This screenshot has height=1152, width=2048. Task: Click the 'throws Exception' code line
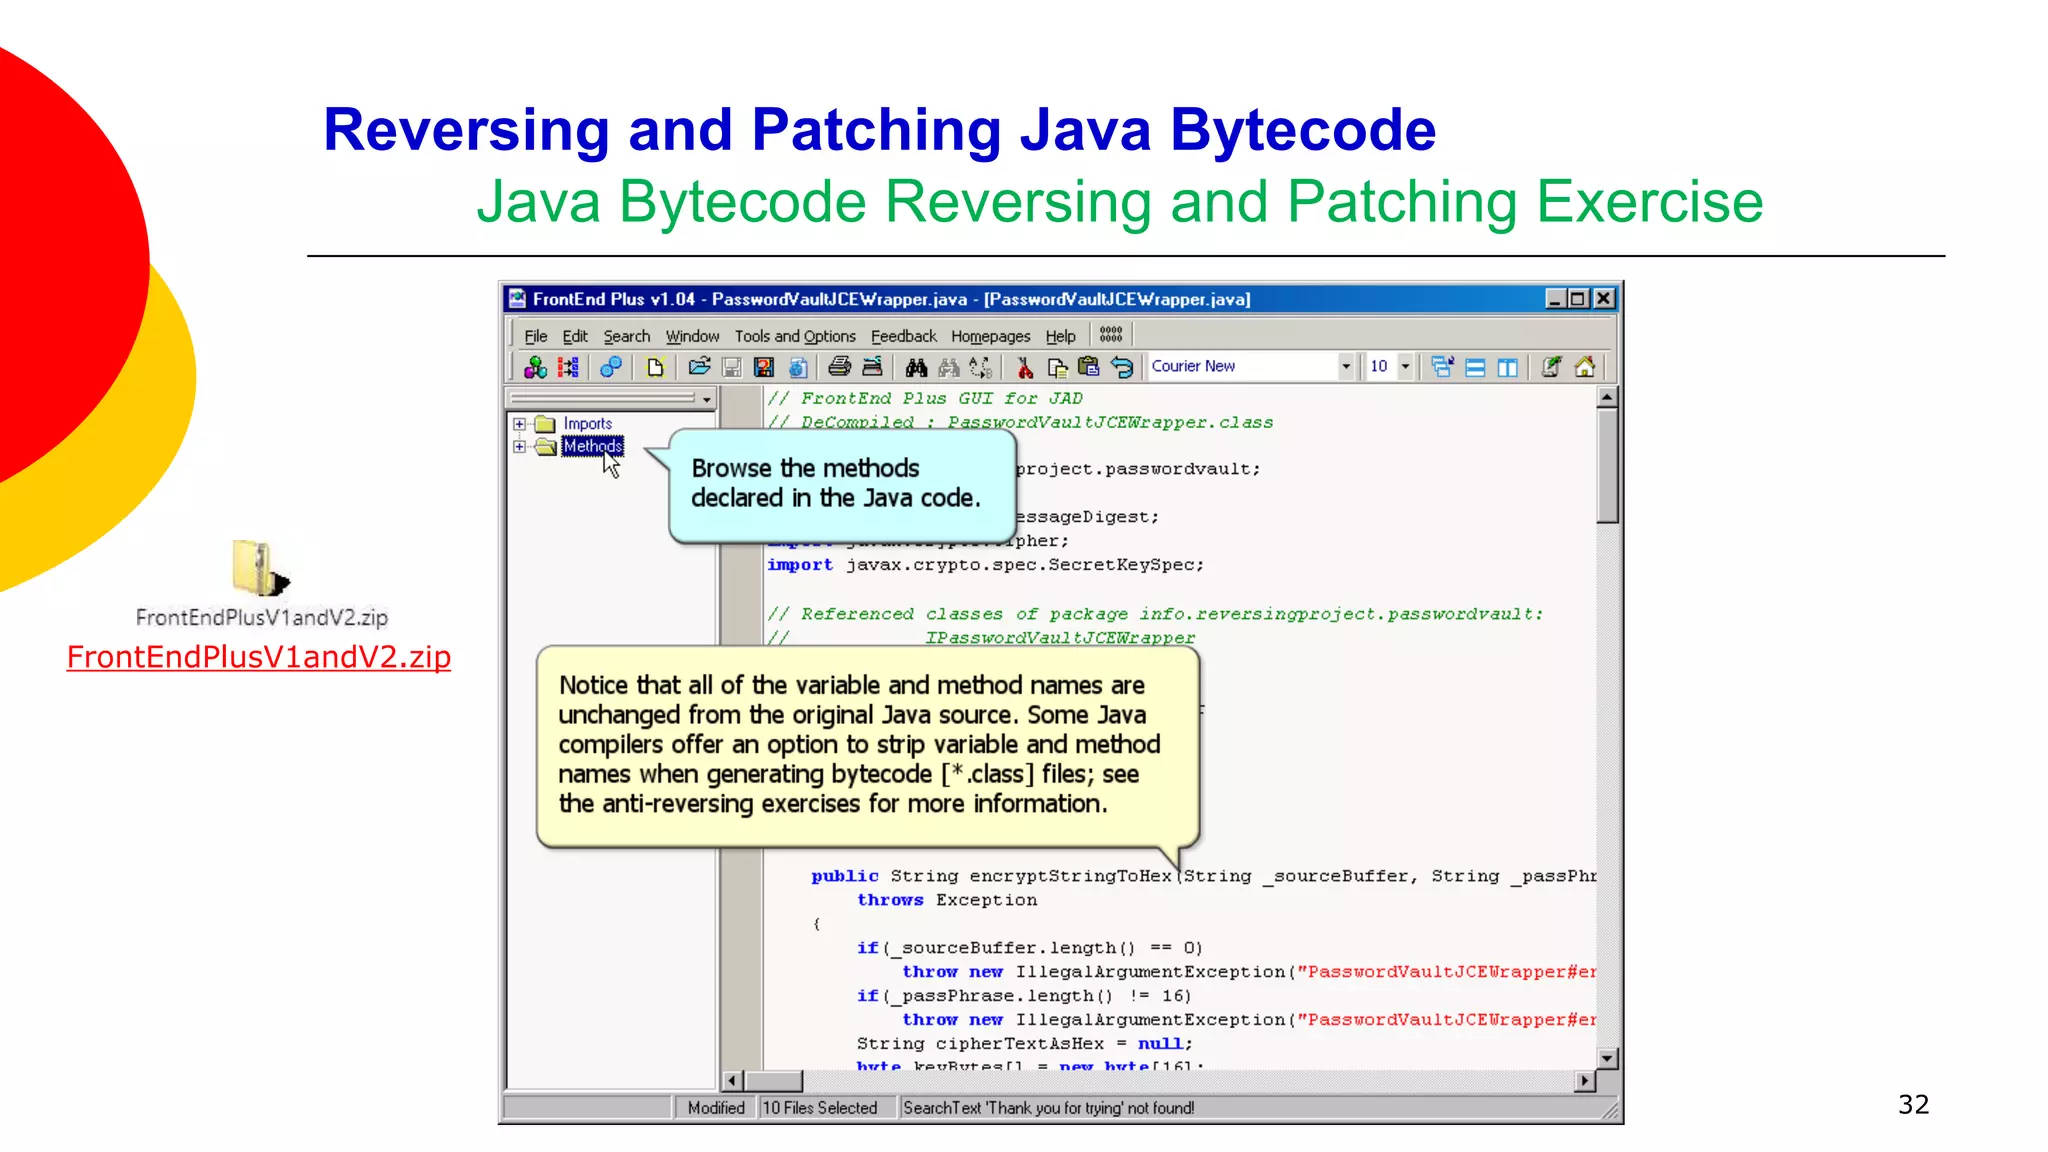click(x=947, y=900)
